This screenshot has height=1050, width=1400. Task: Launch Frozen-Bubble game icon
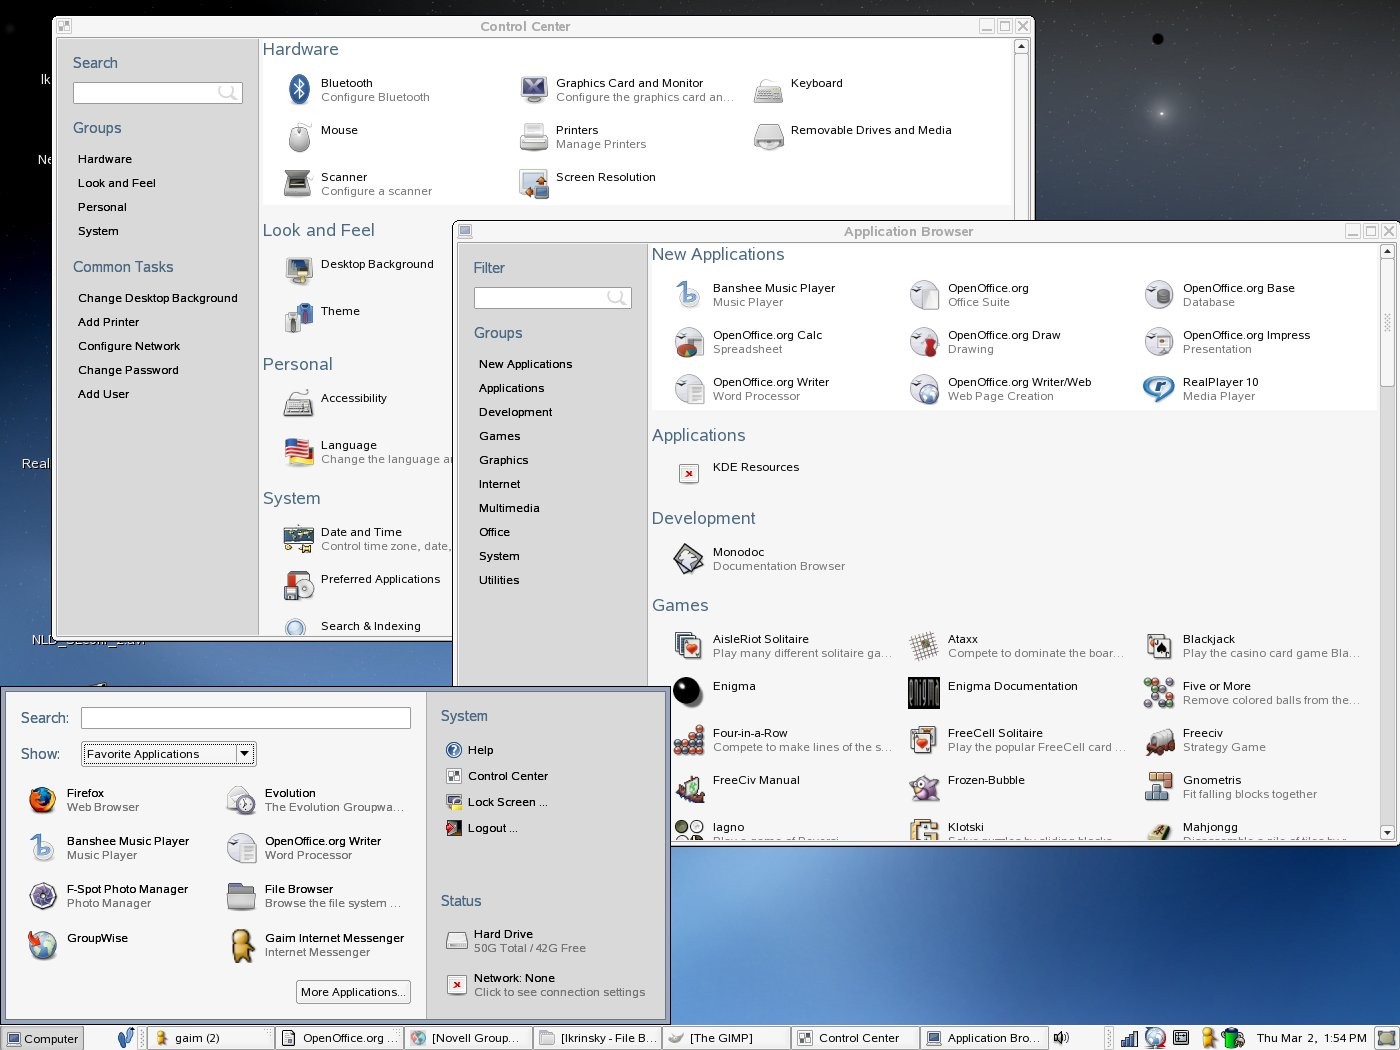924,787
